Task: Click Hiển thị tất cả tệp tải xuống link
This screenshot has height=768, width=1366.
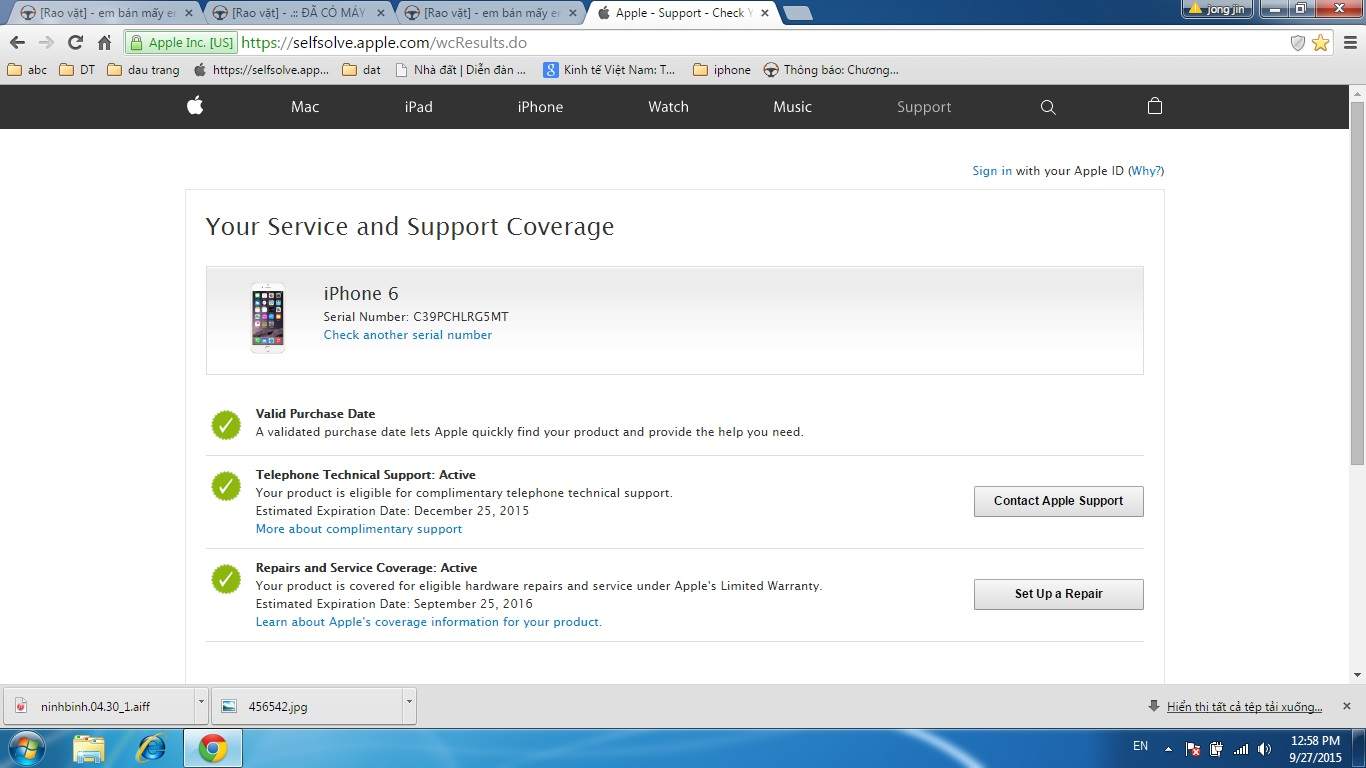Action: tap(1244, 707)
